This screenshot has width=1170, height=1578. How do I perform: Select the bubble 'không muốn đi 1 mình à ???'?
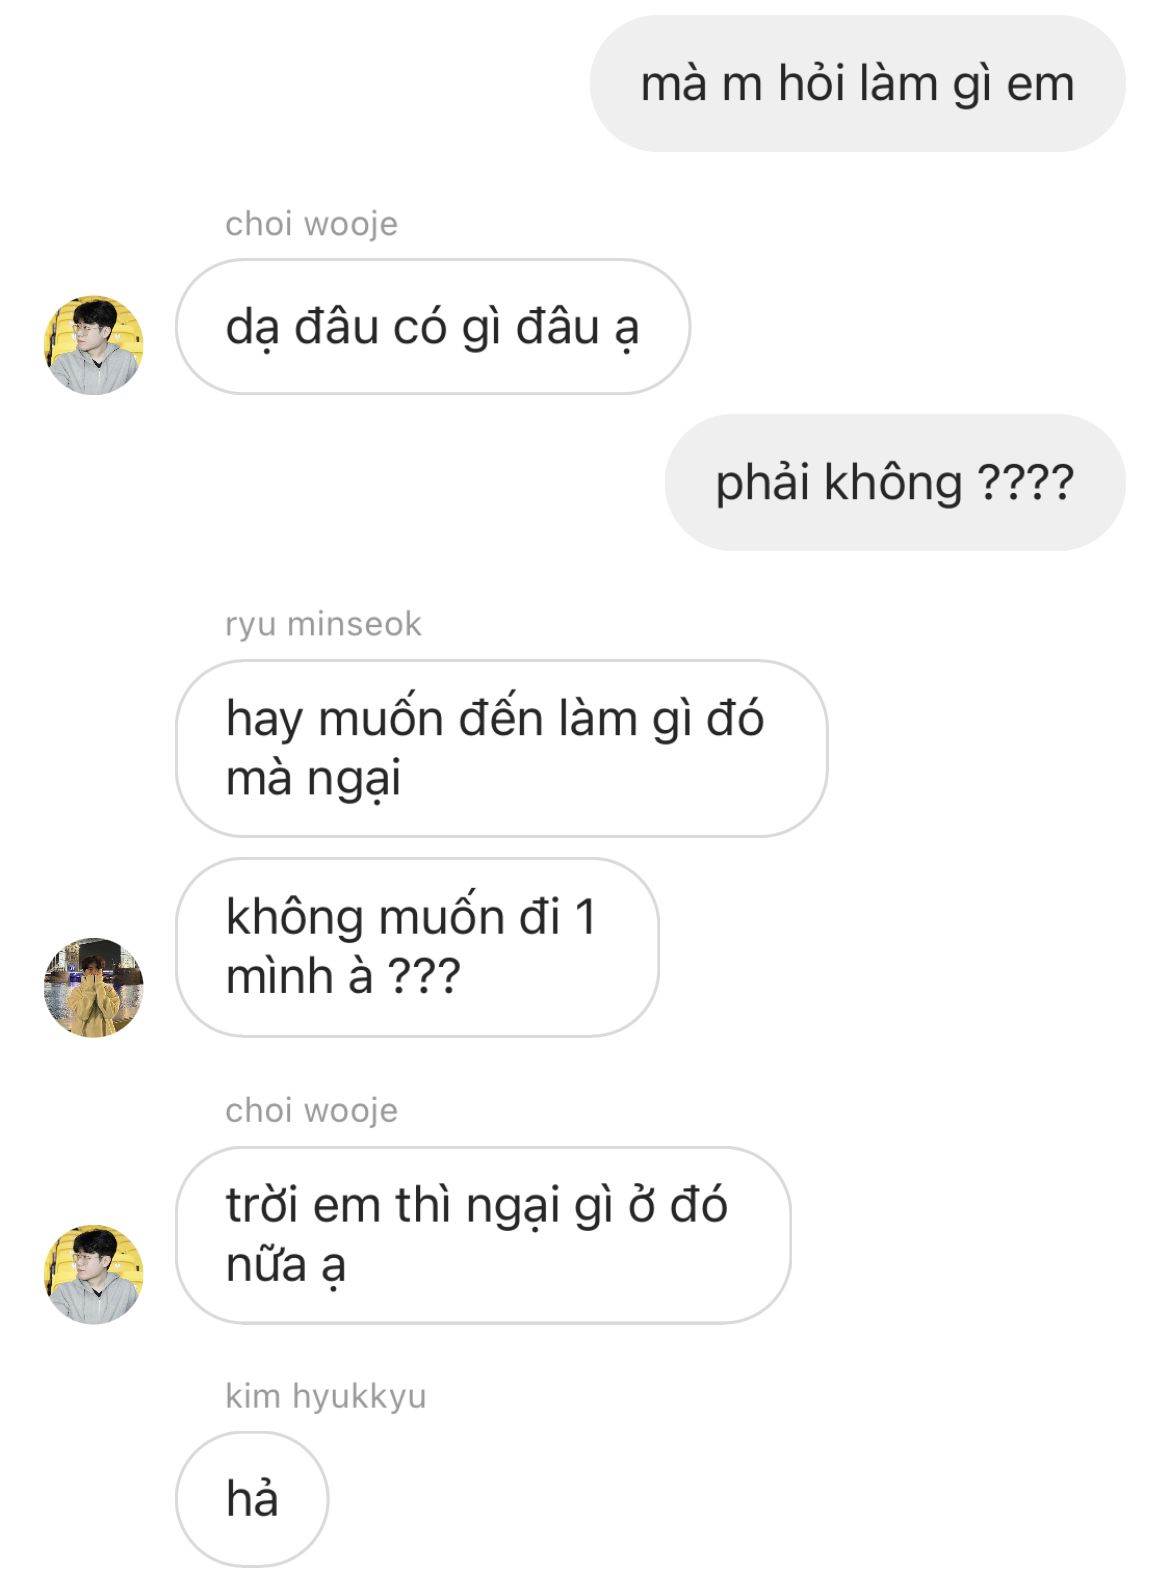[x=417, y=947]
